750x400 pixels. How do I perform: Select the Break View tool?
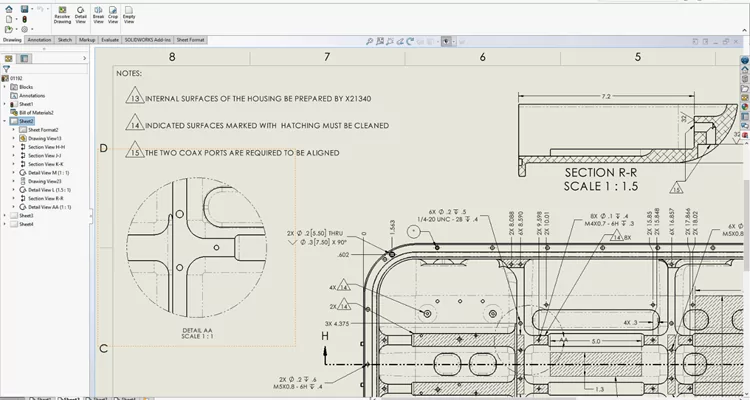98,15
